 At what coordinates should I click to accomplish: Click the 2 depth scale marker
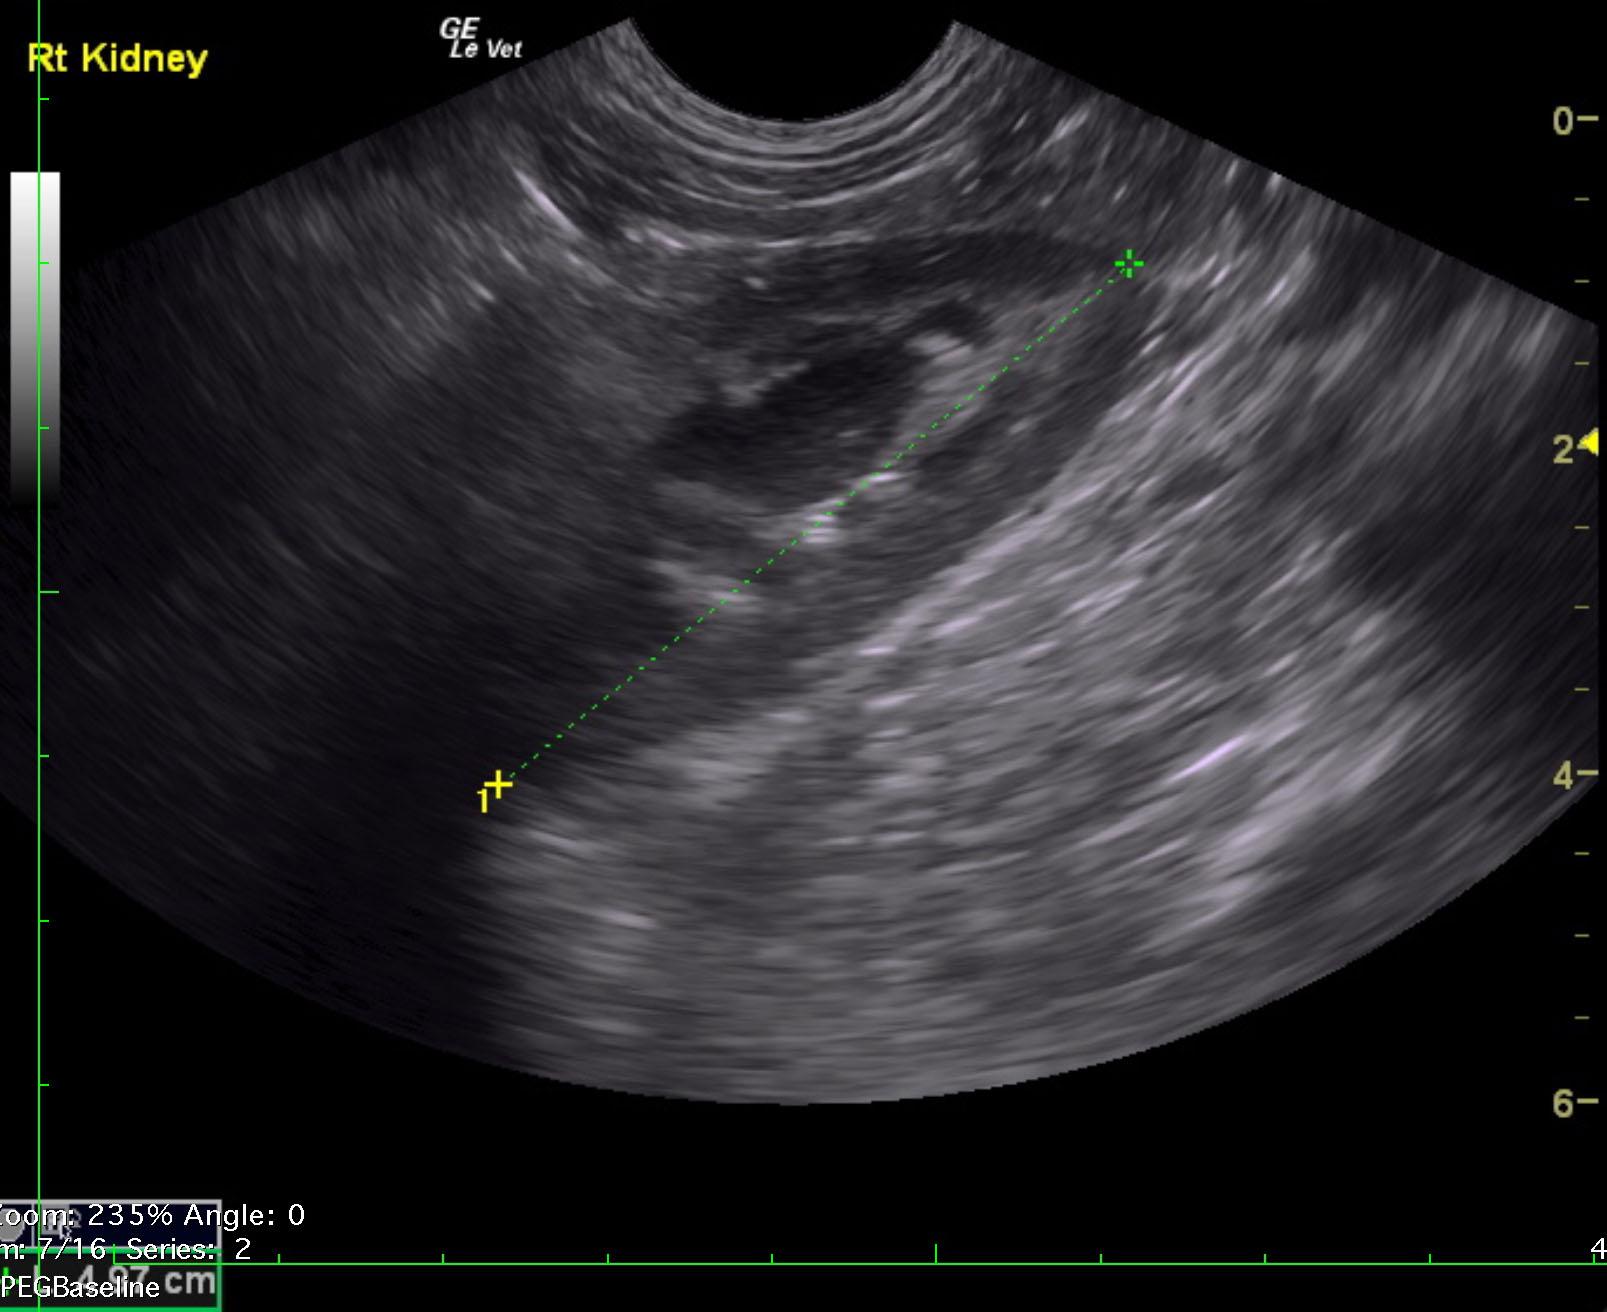[x=1563, y=449]
